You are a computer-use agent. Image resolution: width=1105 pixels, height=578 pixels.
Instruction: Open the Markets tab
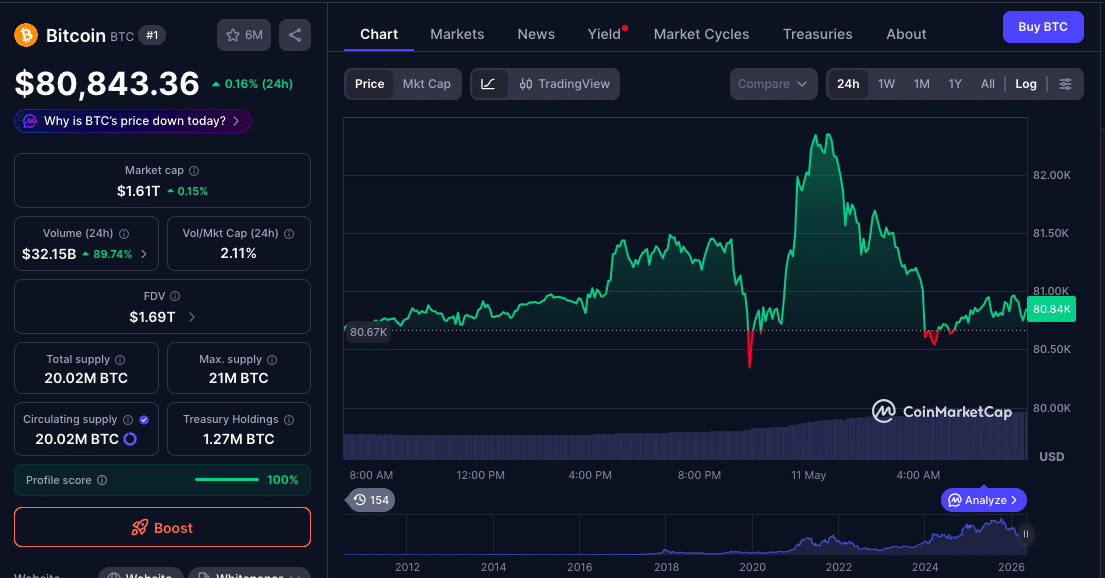pos(457,34)
